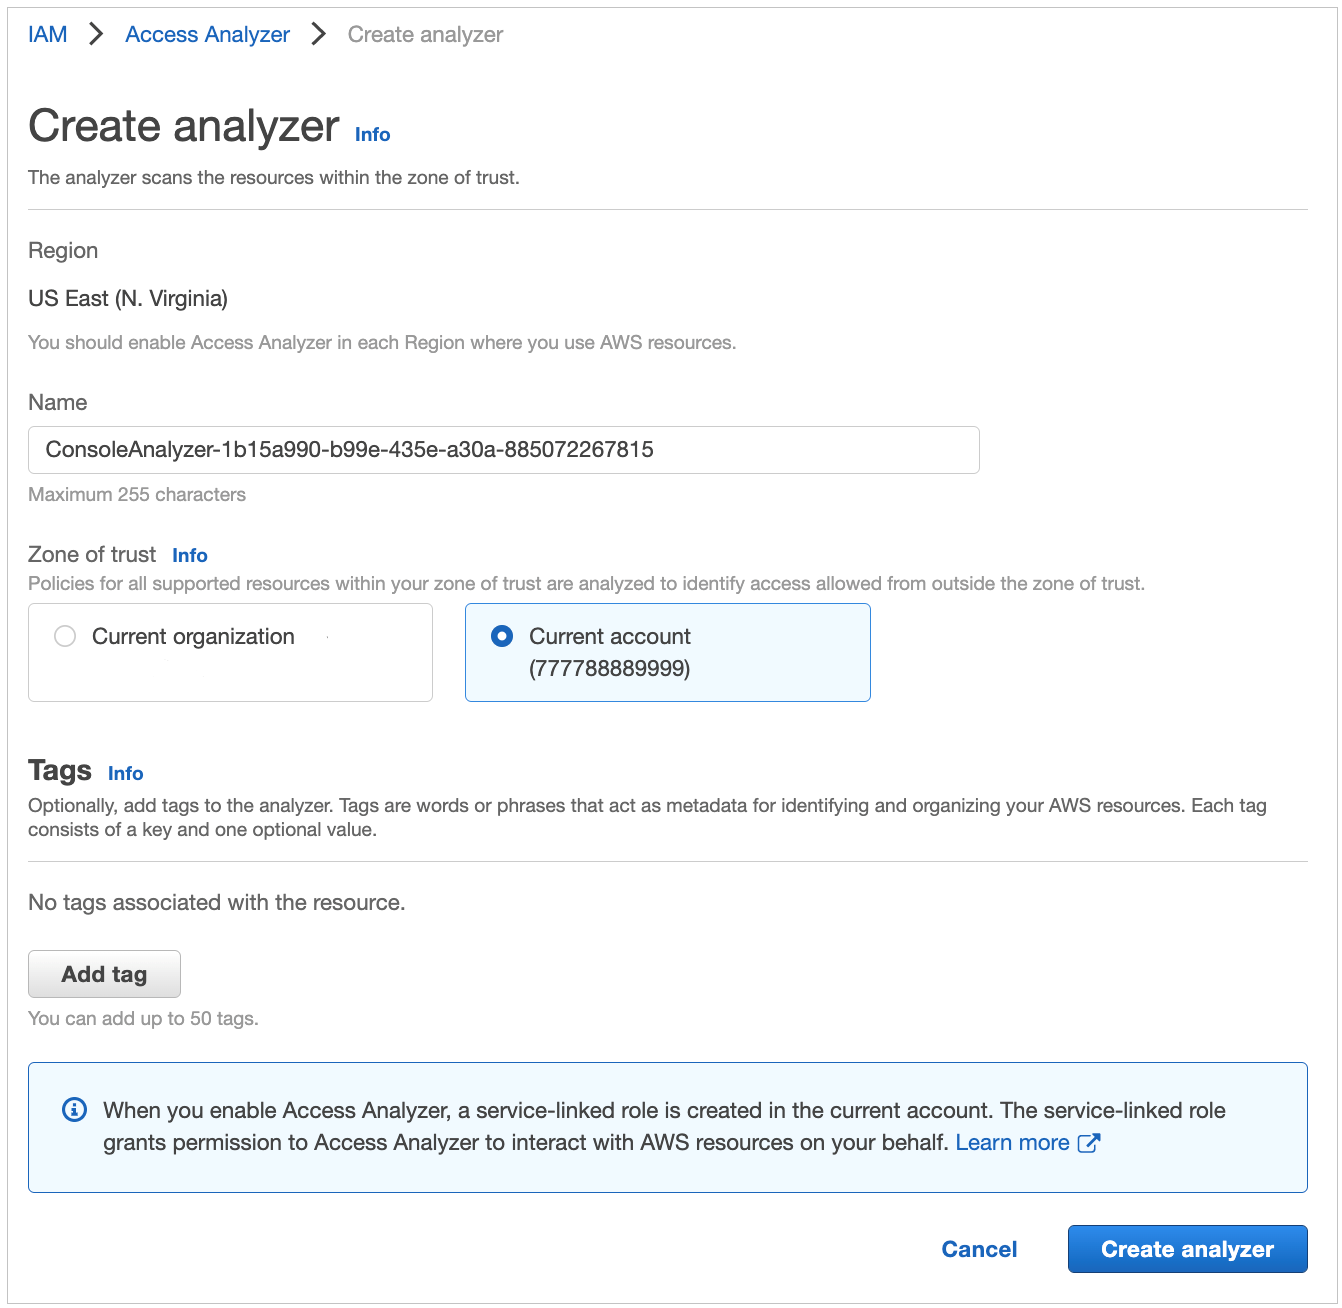
Task: Open the external link icon beside Learn more
Action: tap(1089, 1142)
